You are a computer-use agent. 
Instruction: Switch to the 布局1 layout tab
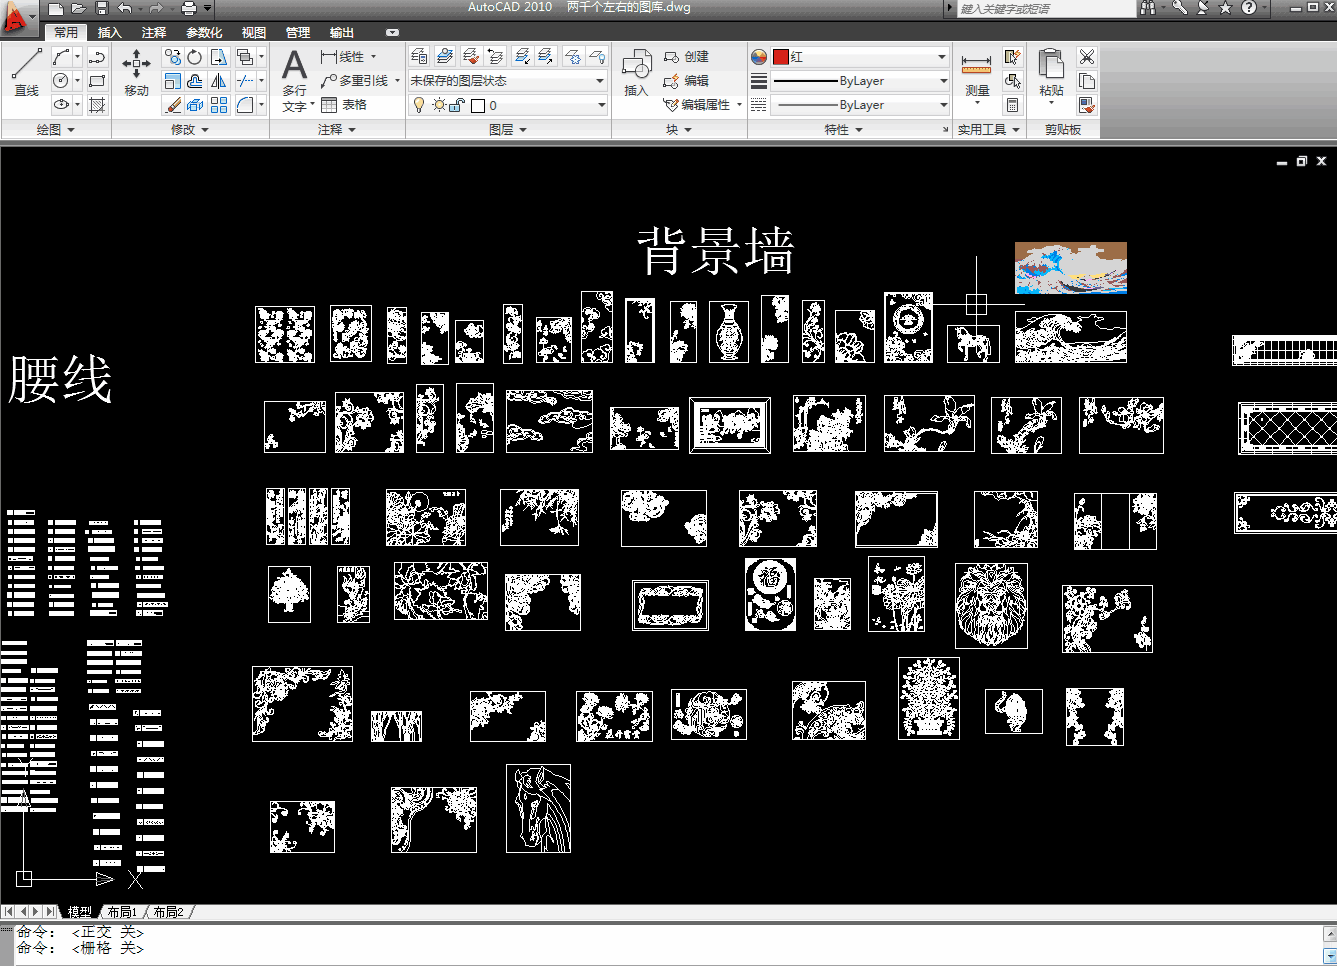122,912
